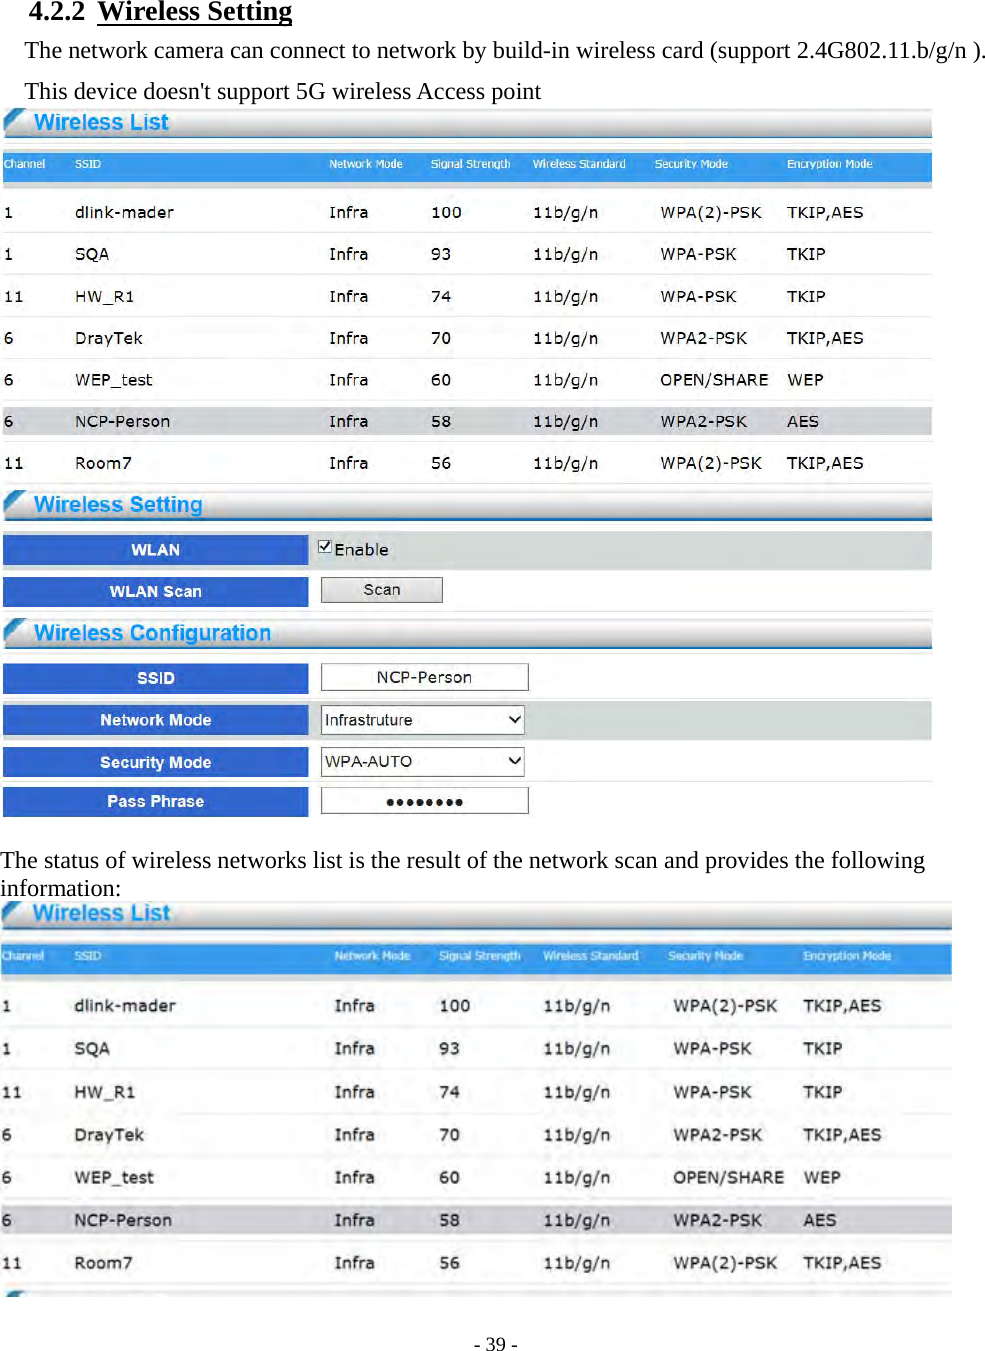
Task: Select the Room7 network entry
Action: 105,462
